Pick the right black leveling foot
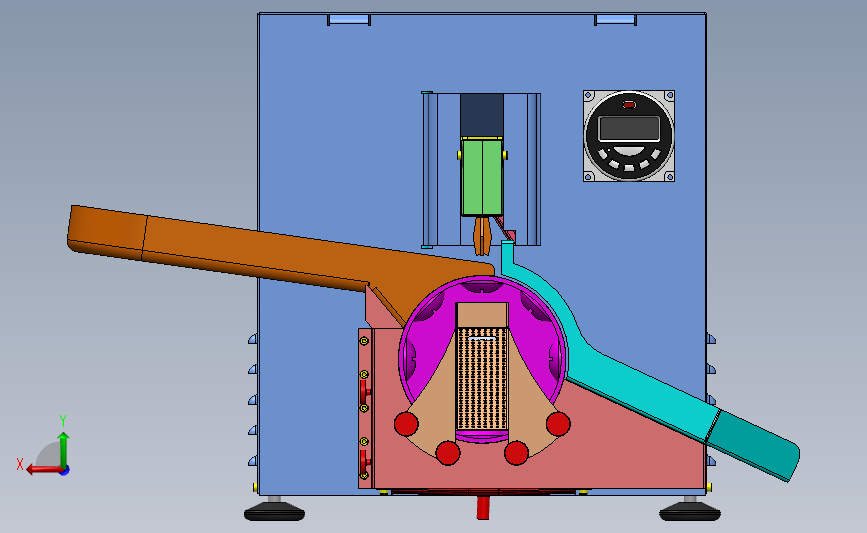The height and width of the screenshot is (533, 867). click(690, 511)
